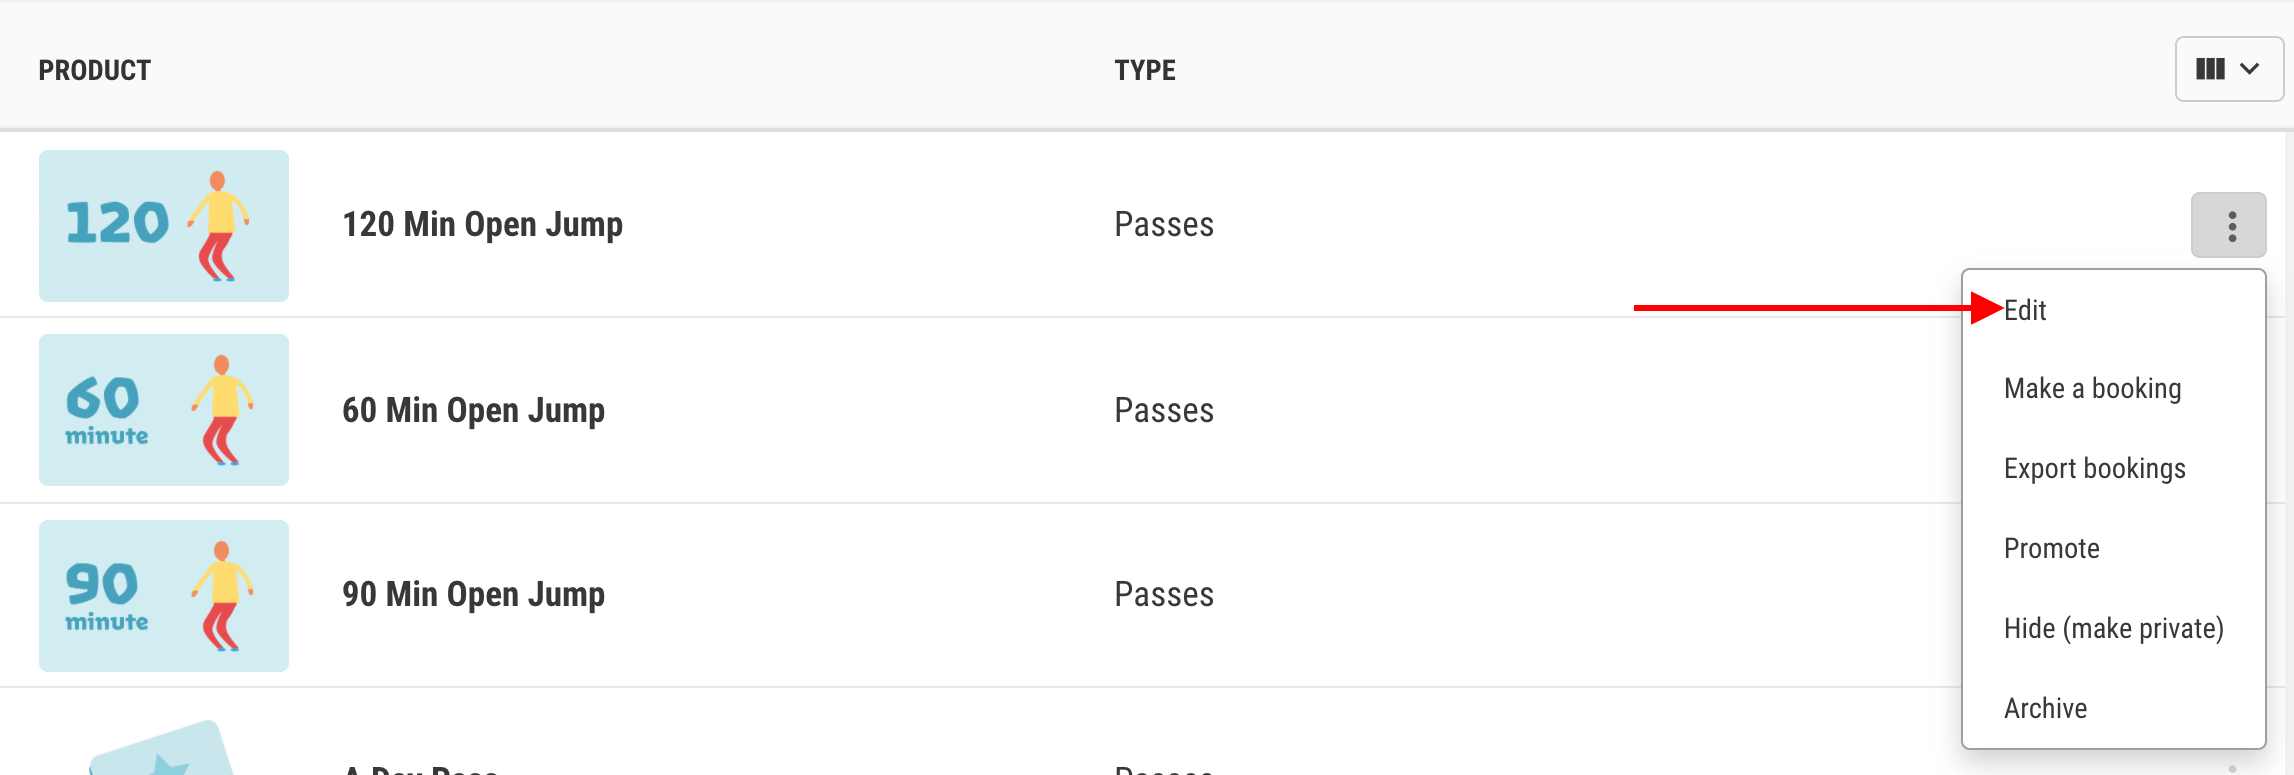Choose Hide (make private) option
The image size is (2294, 775).
(2114, 629)
